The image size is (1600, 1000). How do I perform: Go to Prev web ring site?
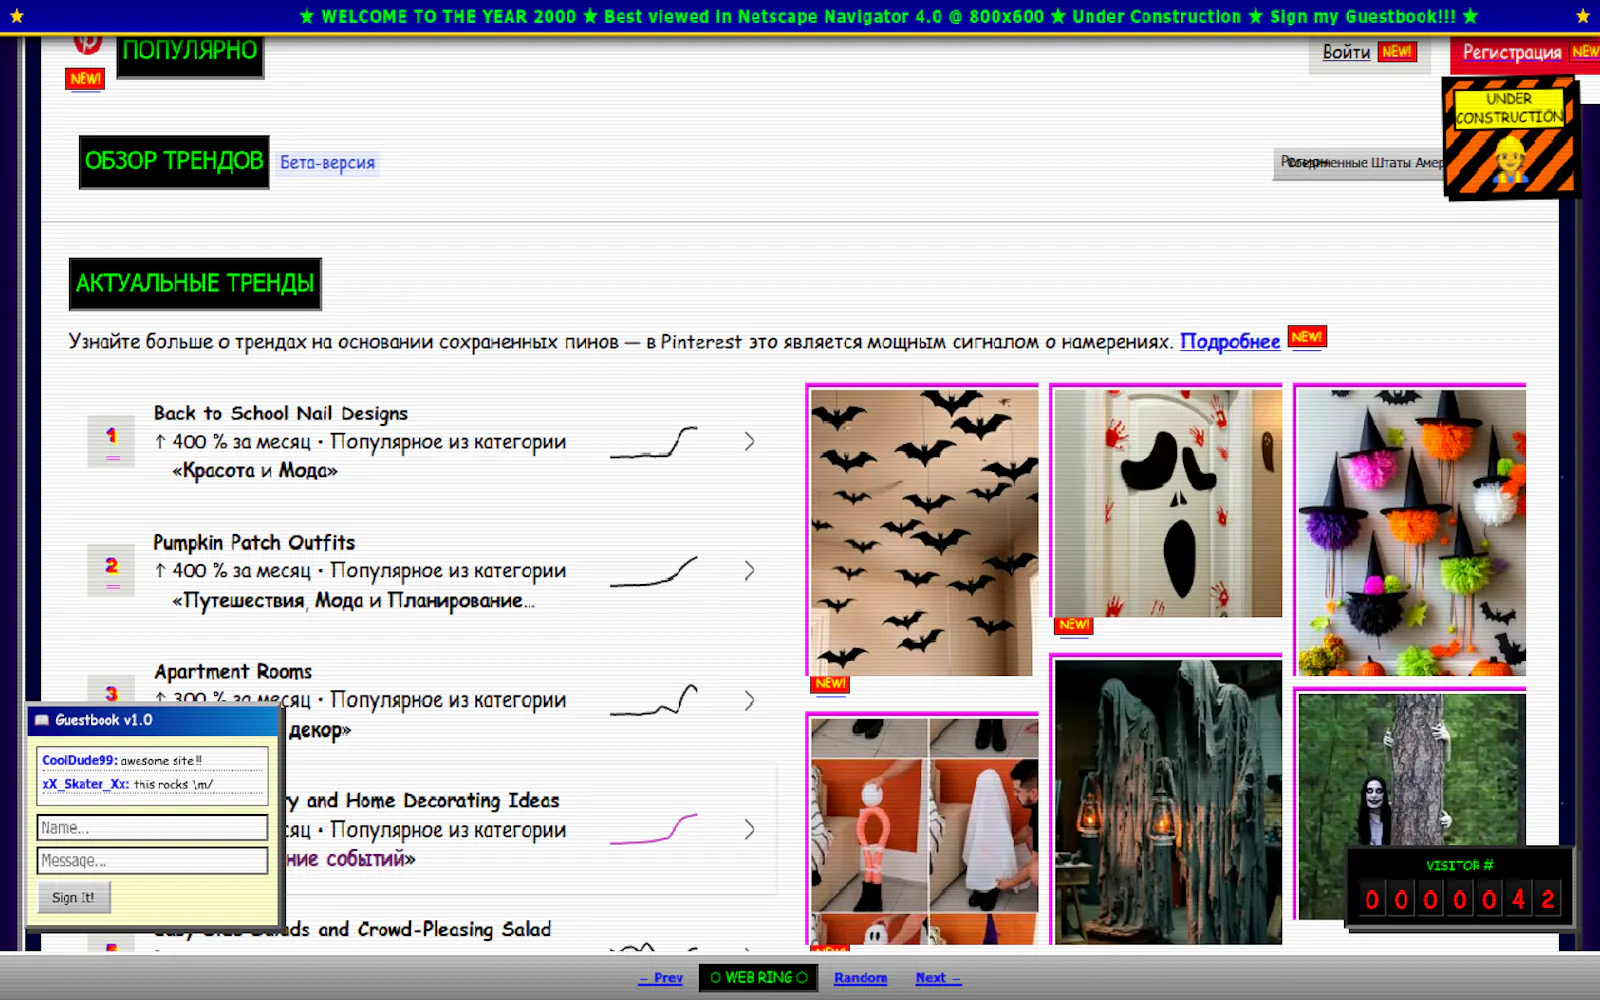coord(661,978)
